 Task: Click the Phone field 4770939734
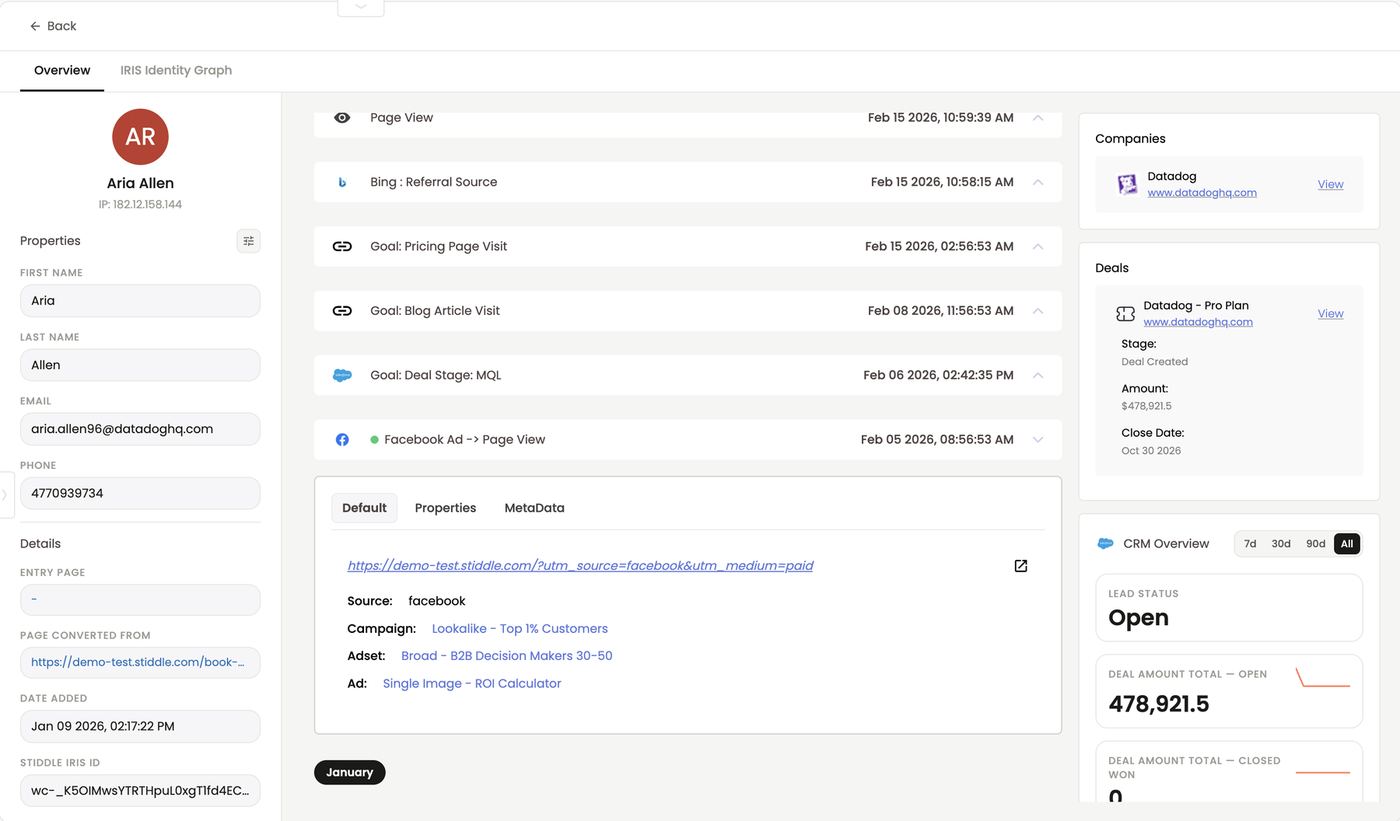coord(140,493)
